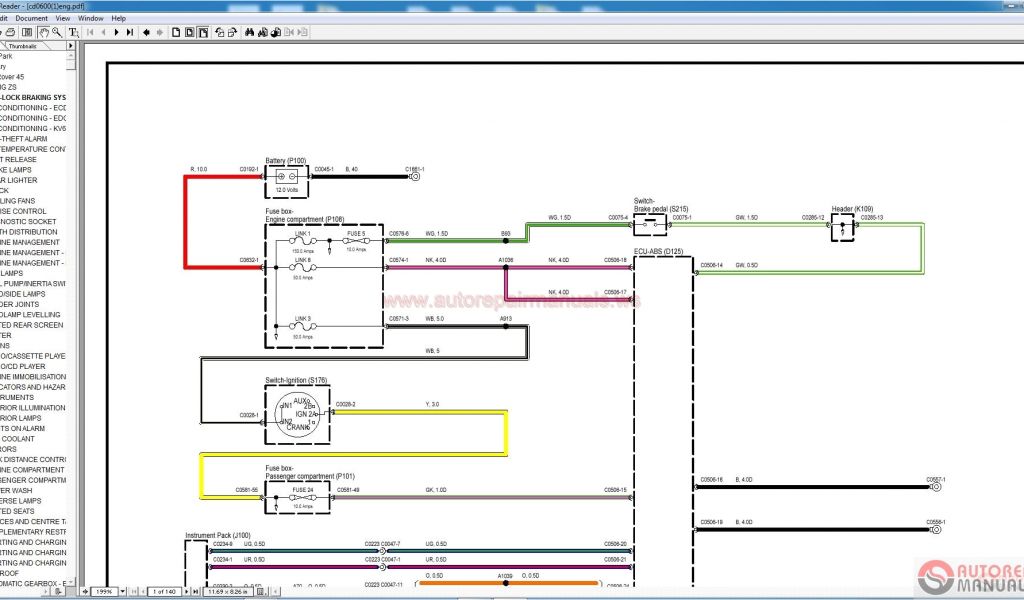Click the page number field showing 1 of 140

pos(164,592)
